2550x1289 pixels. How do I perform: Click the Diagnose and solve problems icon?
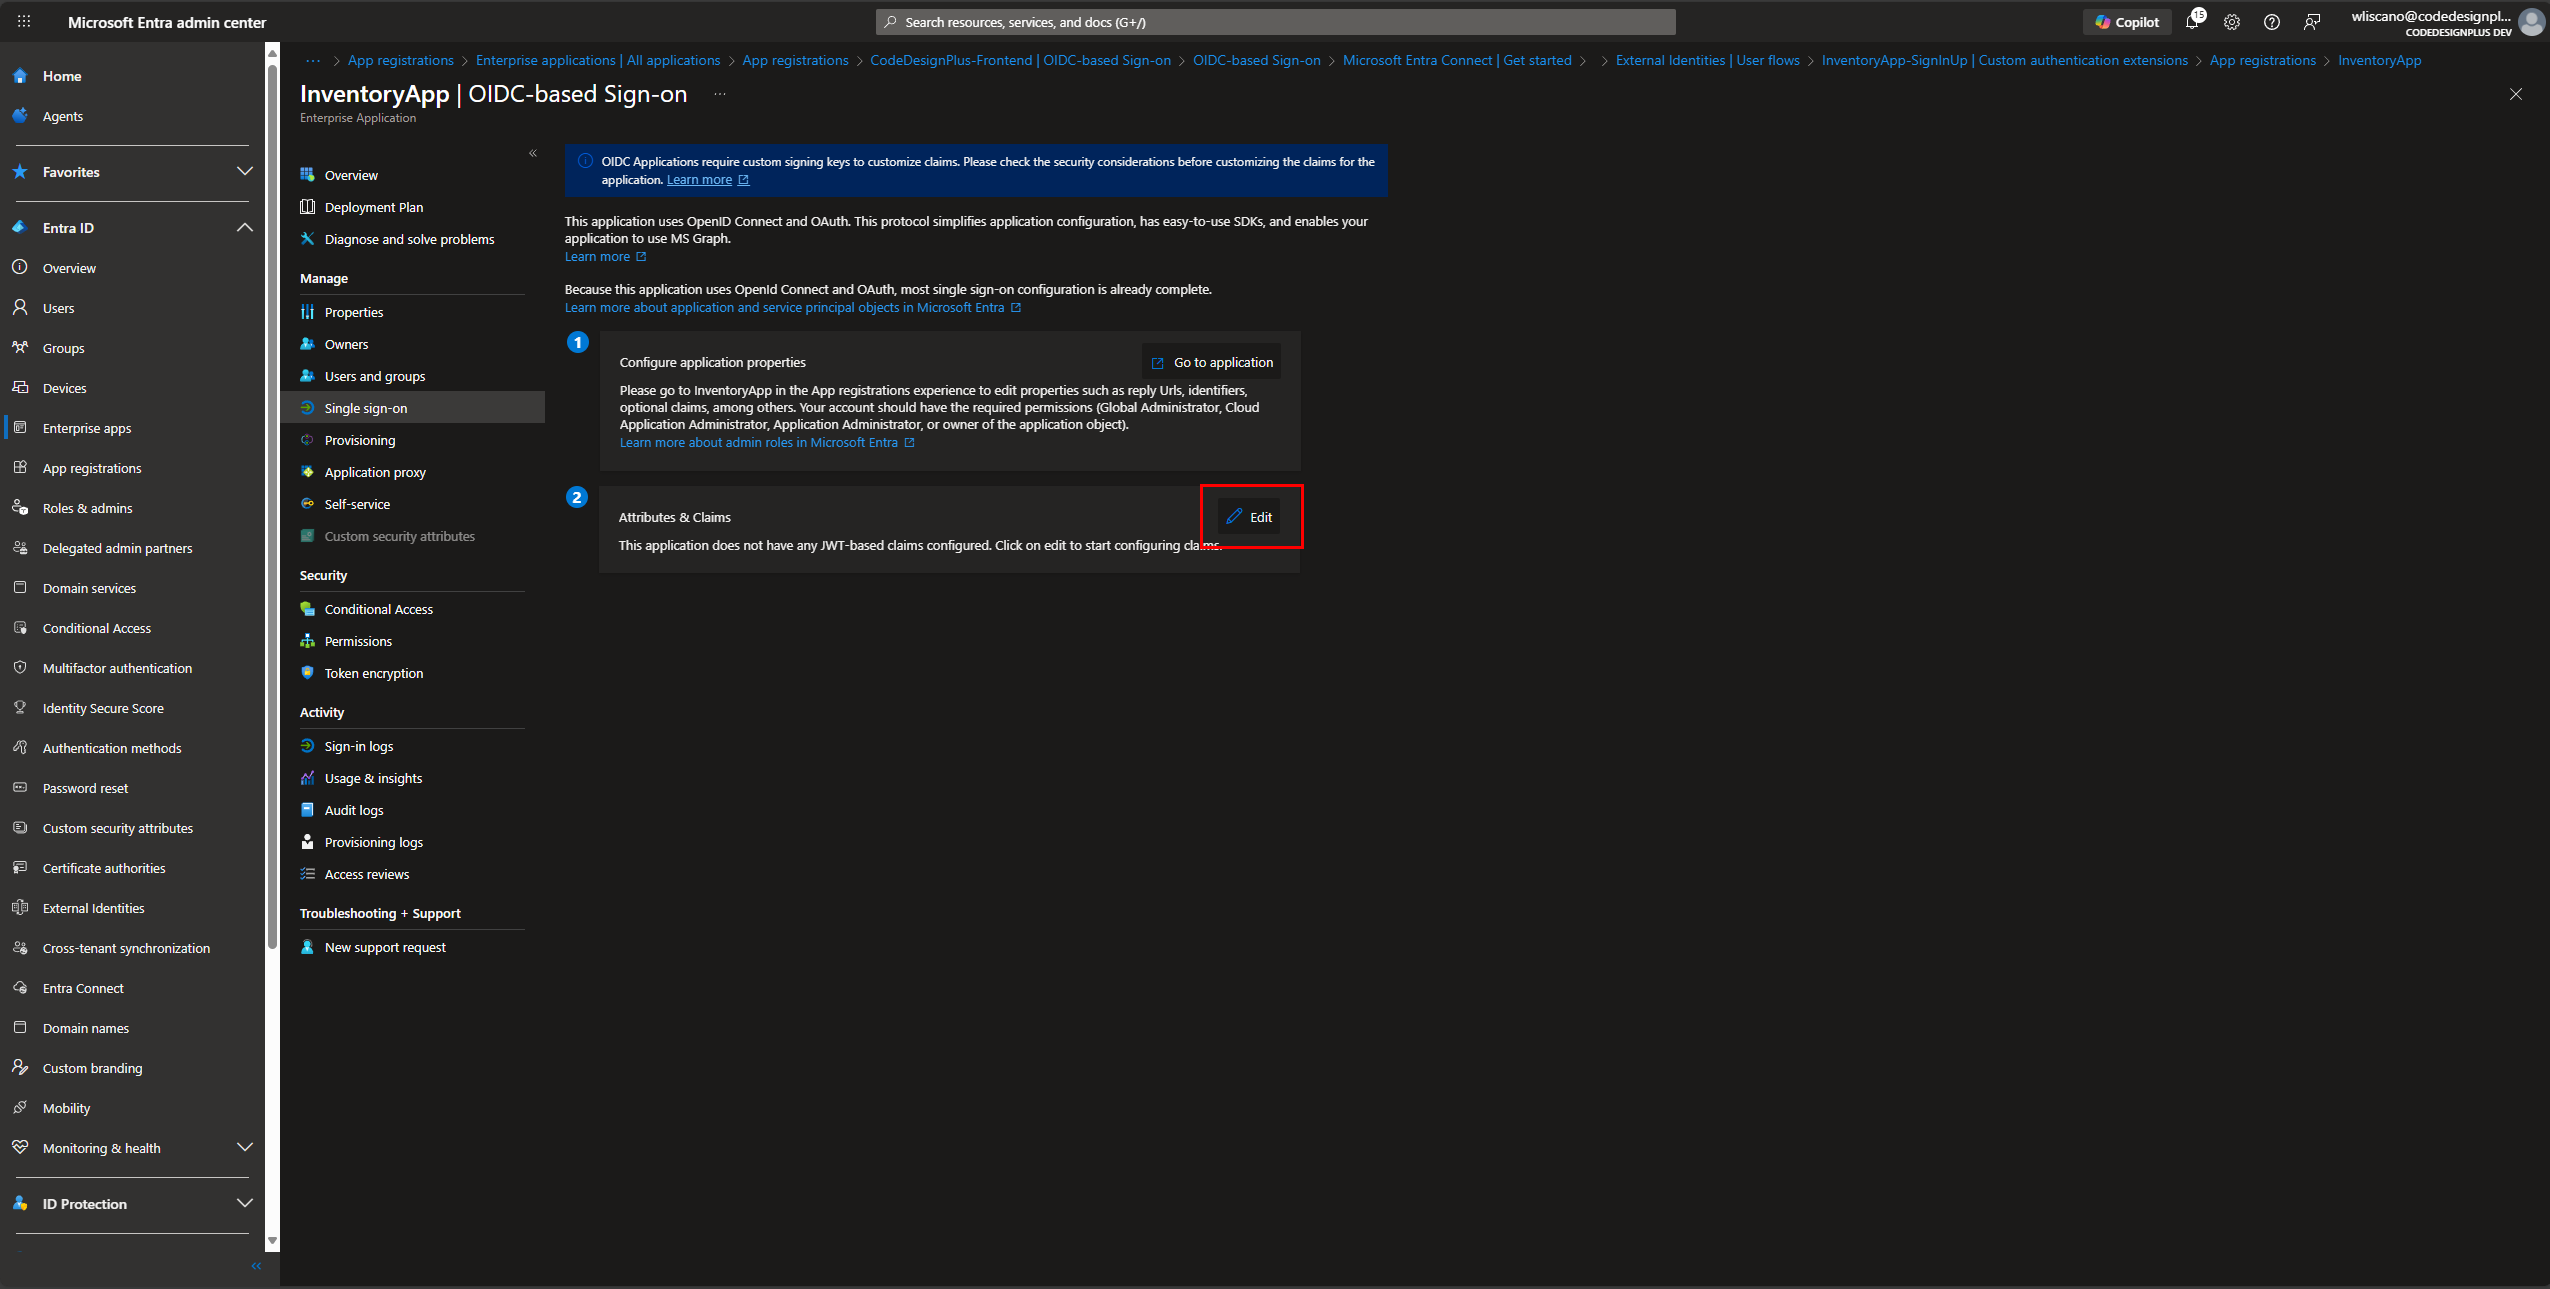(308, 238)
